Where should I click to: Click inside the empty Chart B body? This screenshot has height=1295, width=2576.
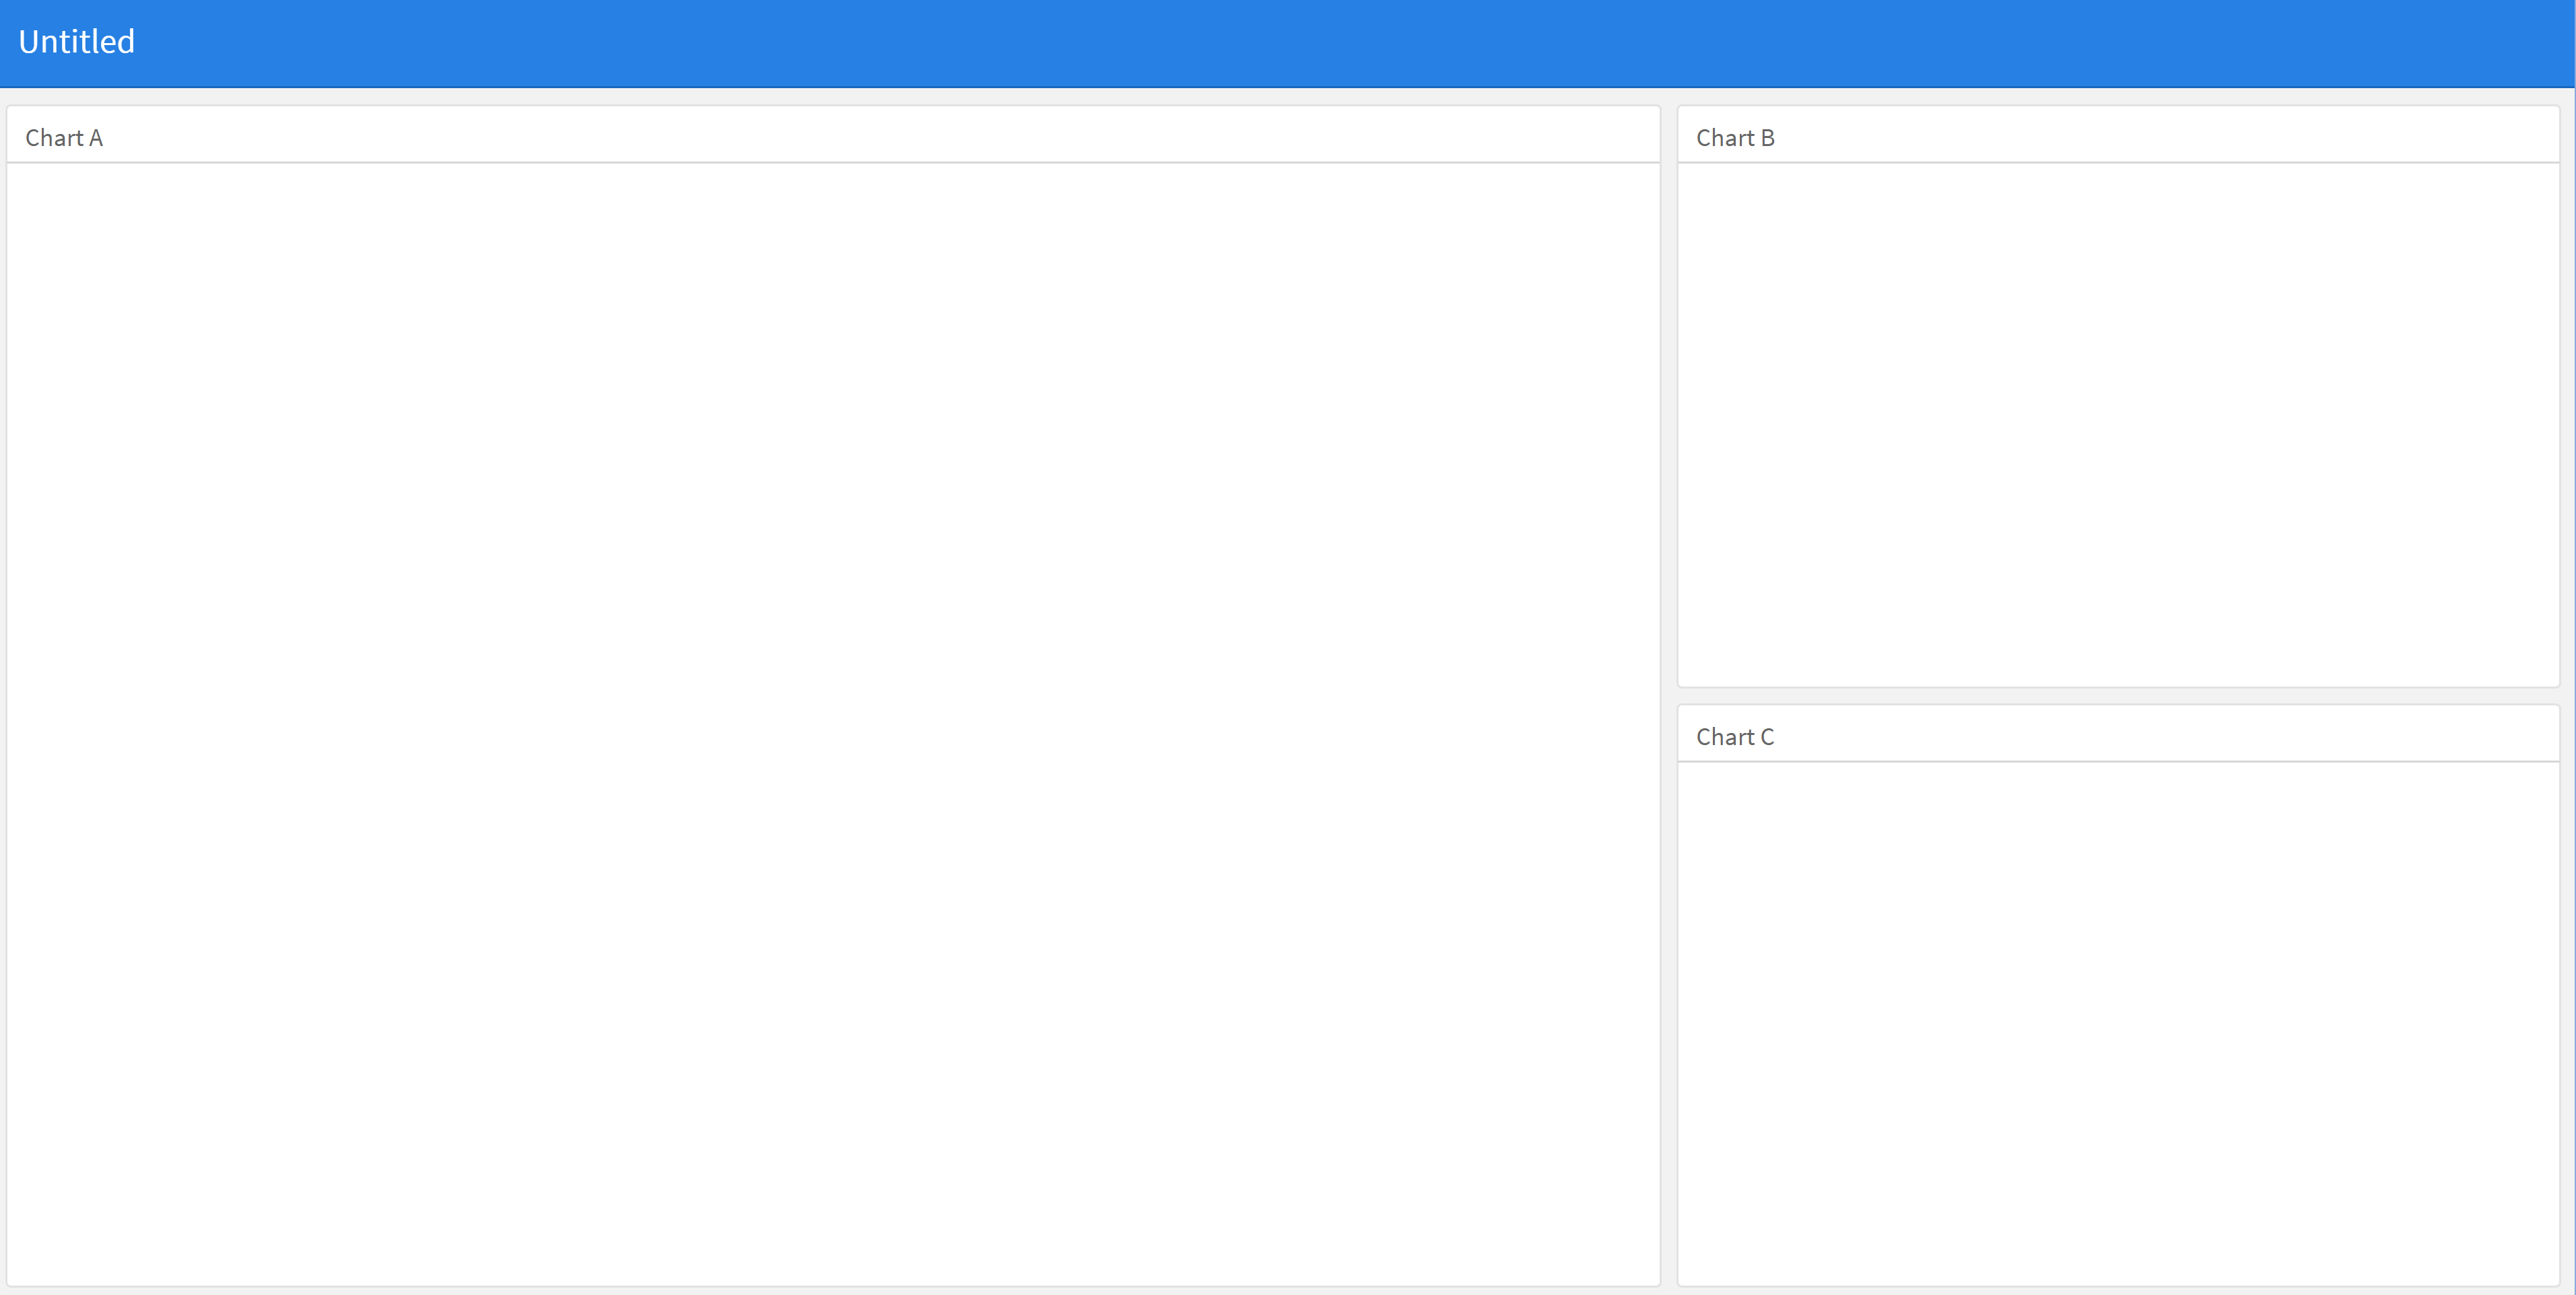pos(2118,424)
